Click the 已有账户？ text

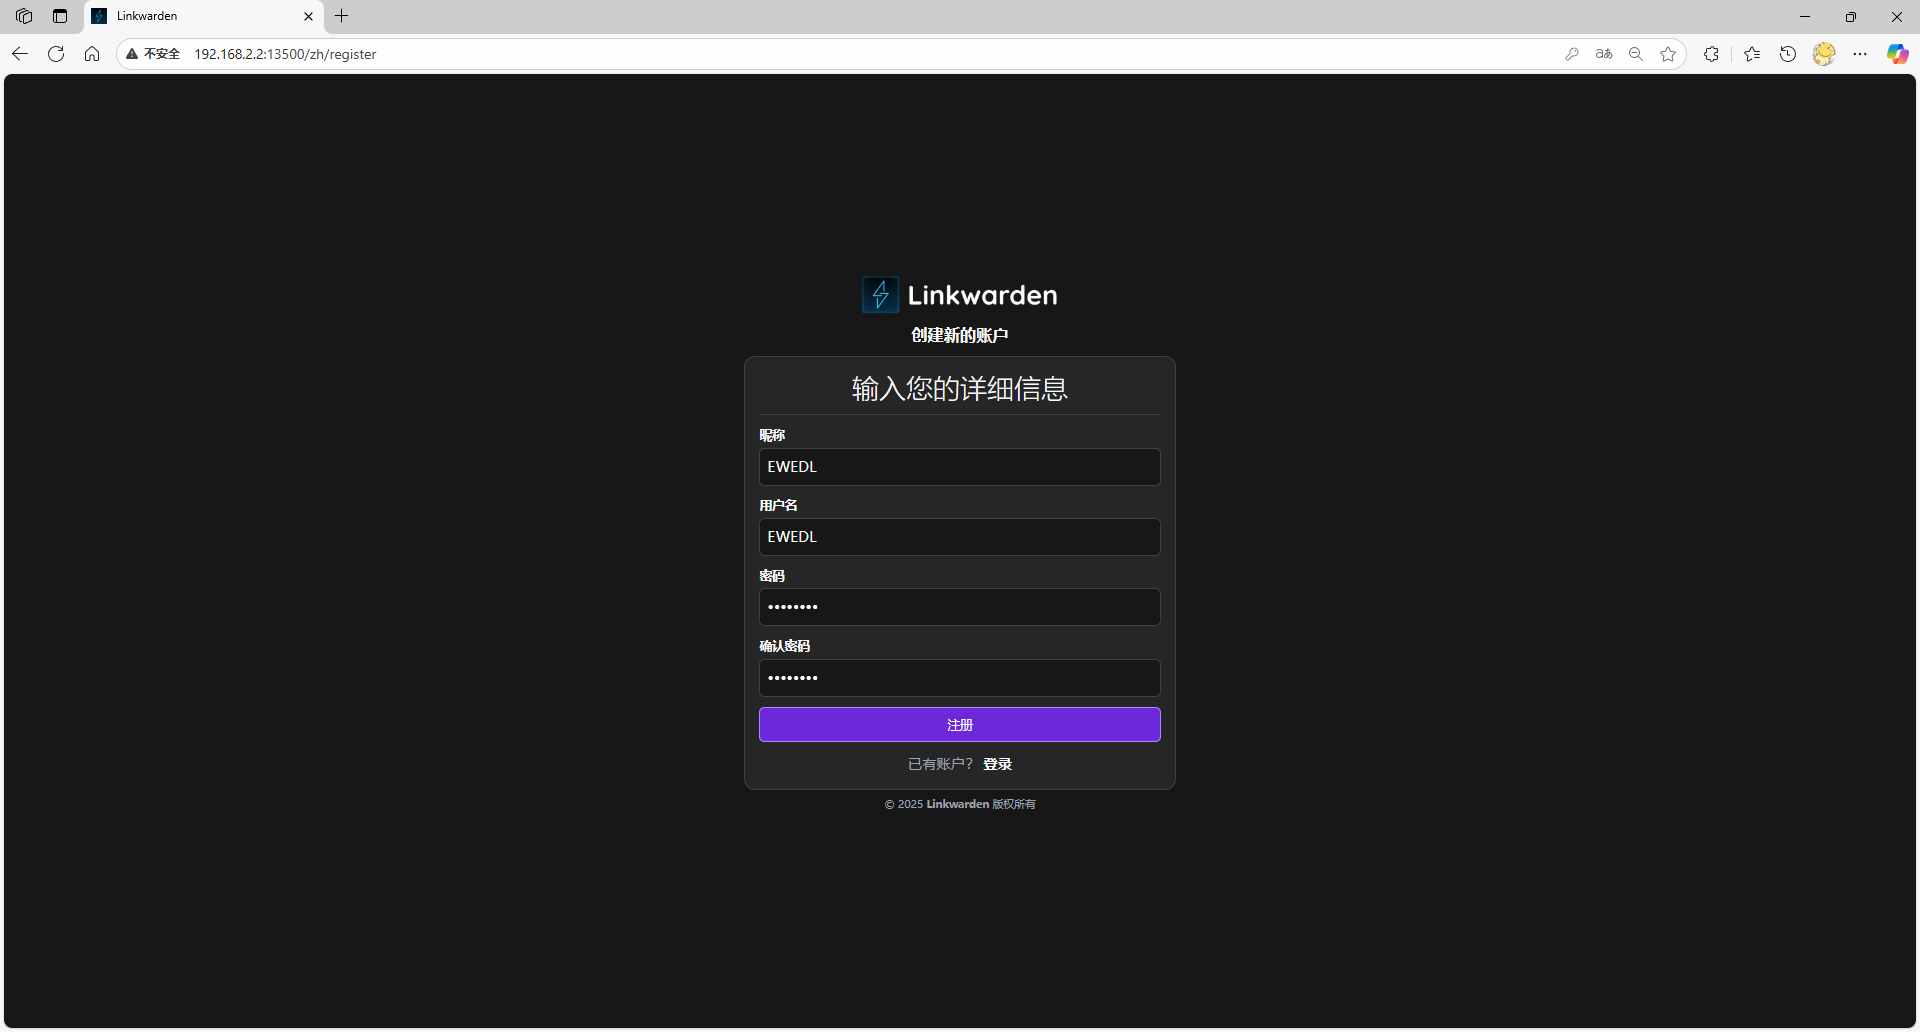pyautogui.click(x=940, y=764)
